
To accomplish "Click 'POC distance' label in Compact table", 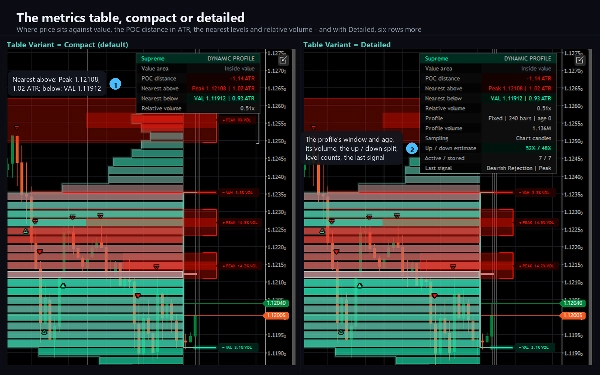I will pyautogui.click(x=158, y=78).
